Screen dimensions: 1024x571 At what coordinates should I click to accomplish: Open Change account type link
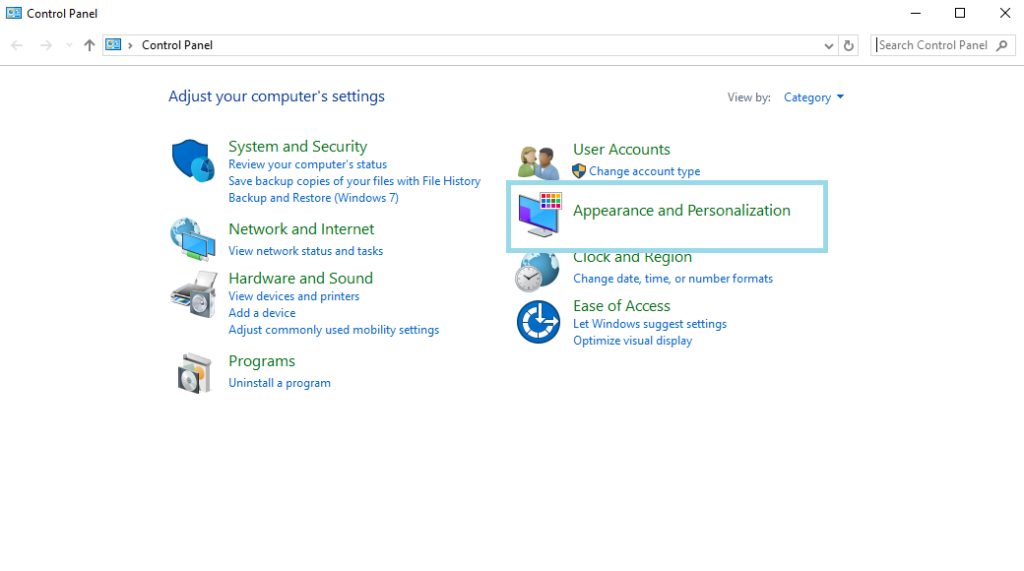pos(644,171)
